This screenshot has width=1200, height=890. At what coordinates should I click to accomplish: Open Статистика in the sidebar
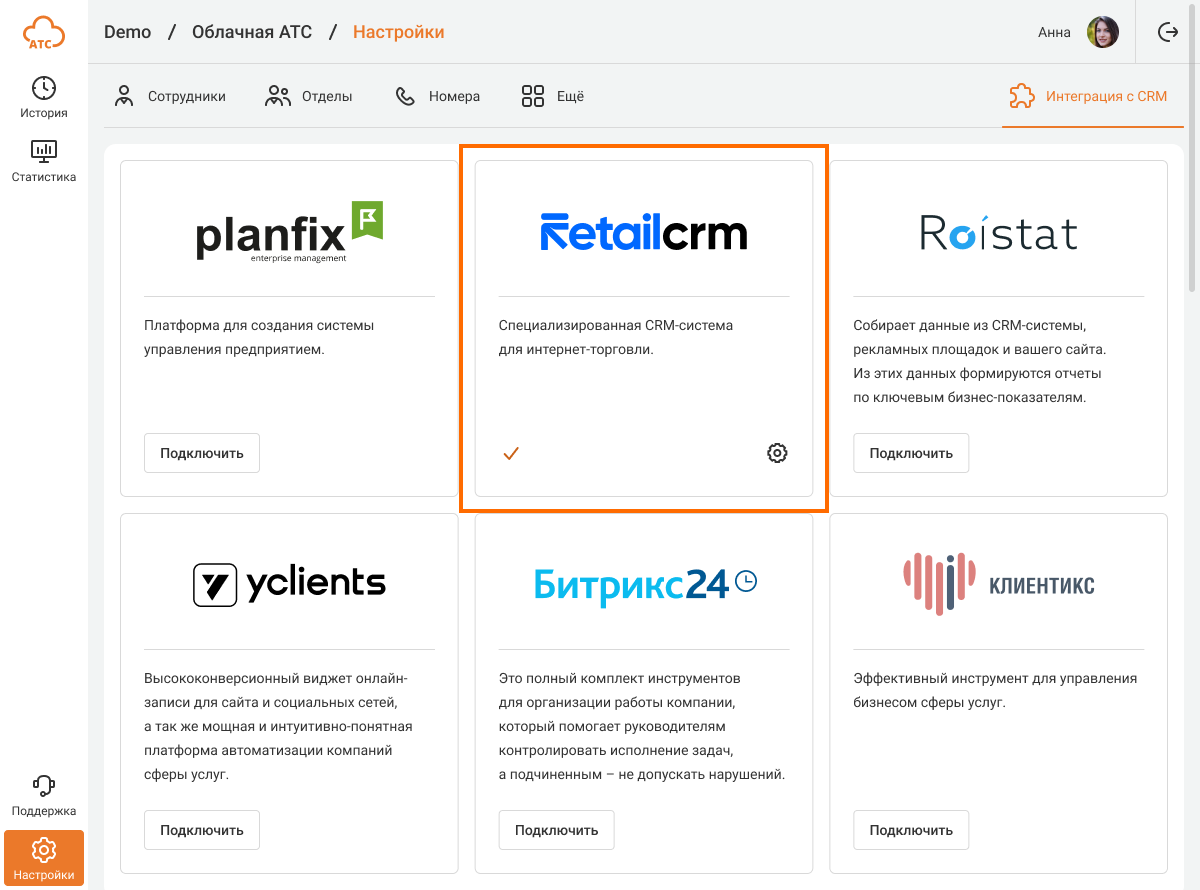coord(44,161)
